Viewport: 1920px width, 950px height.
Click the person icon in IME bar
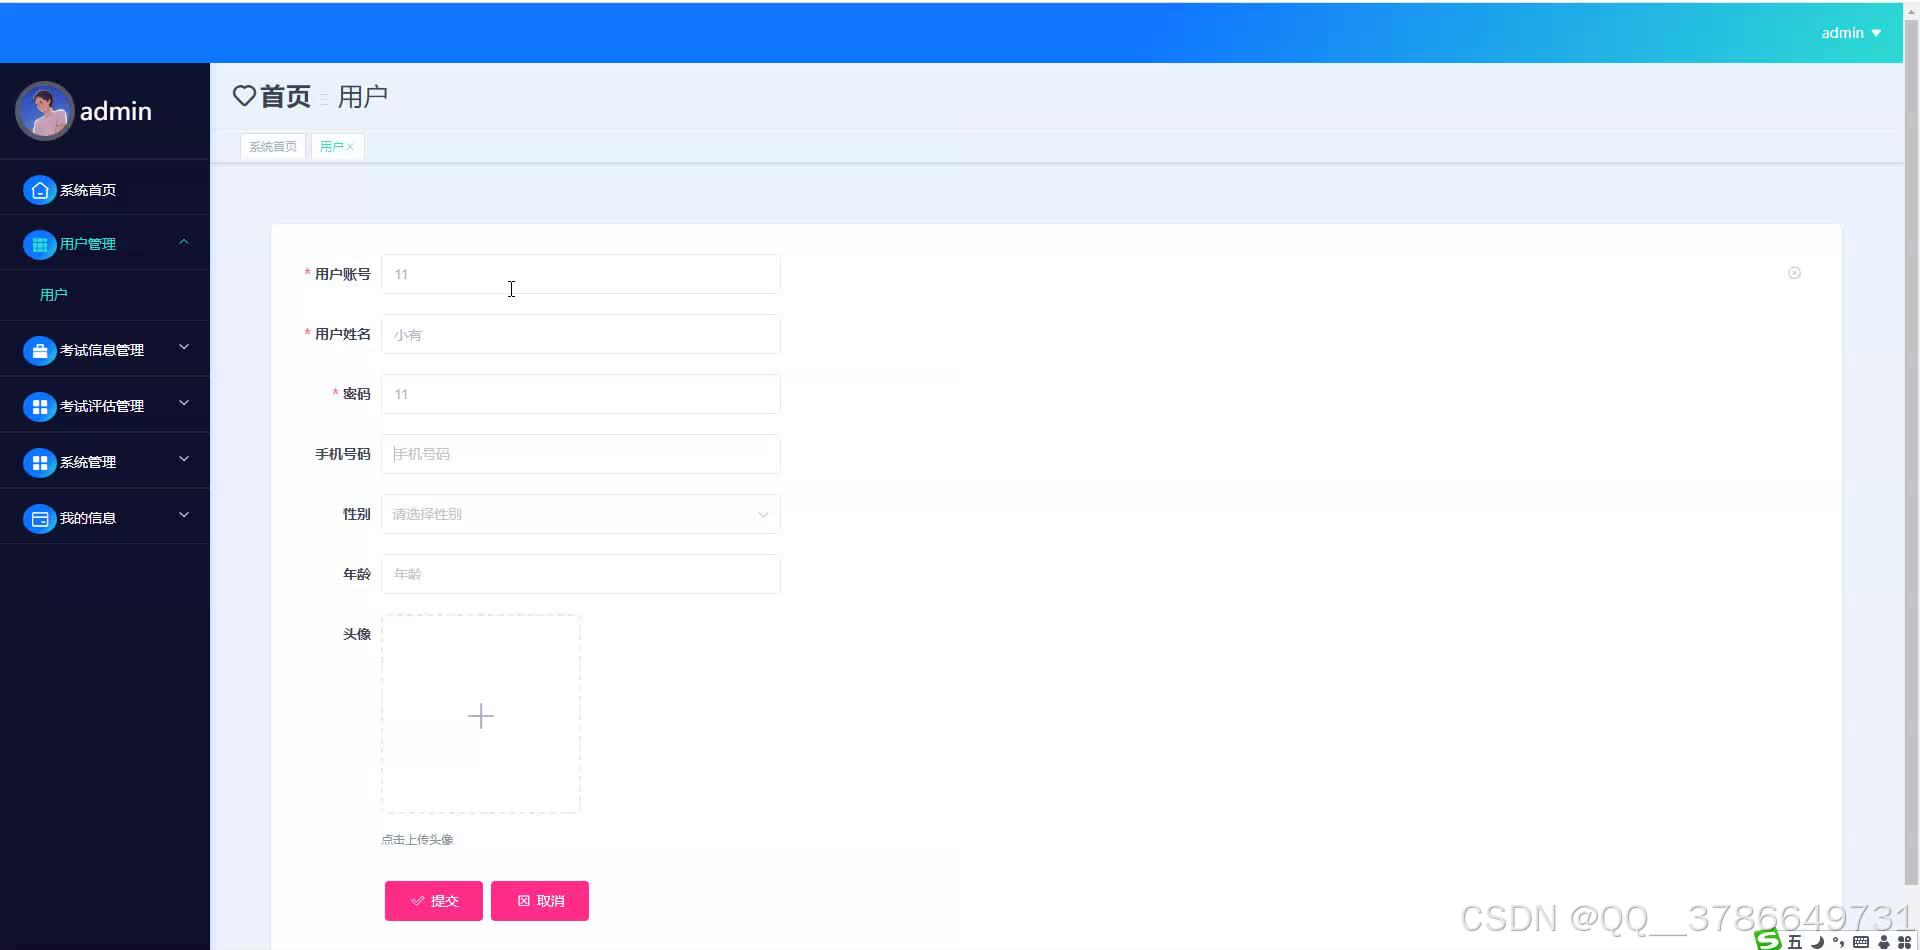[x=1884, y=942]
